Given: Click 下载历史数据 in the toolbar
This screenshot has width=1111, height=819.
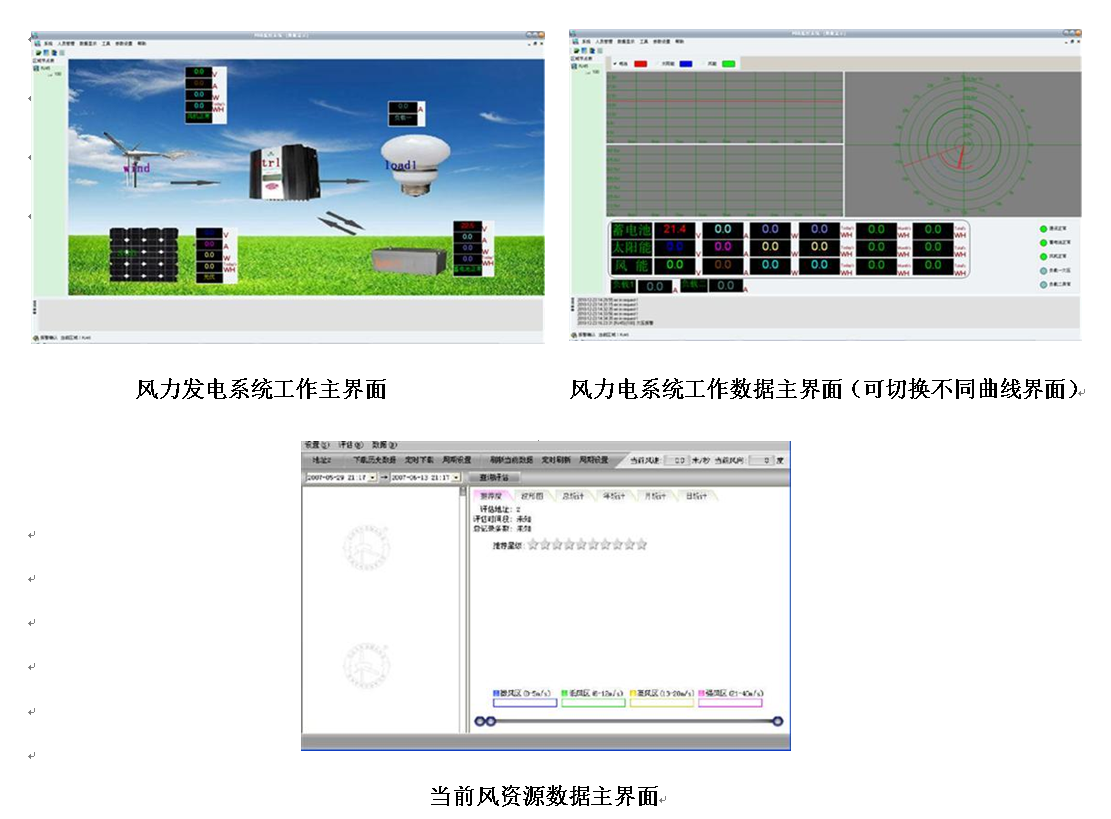Looking at the screenshot, I should click(x=373, y=460).
